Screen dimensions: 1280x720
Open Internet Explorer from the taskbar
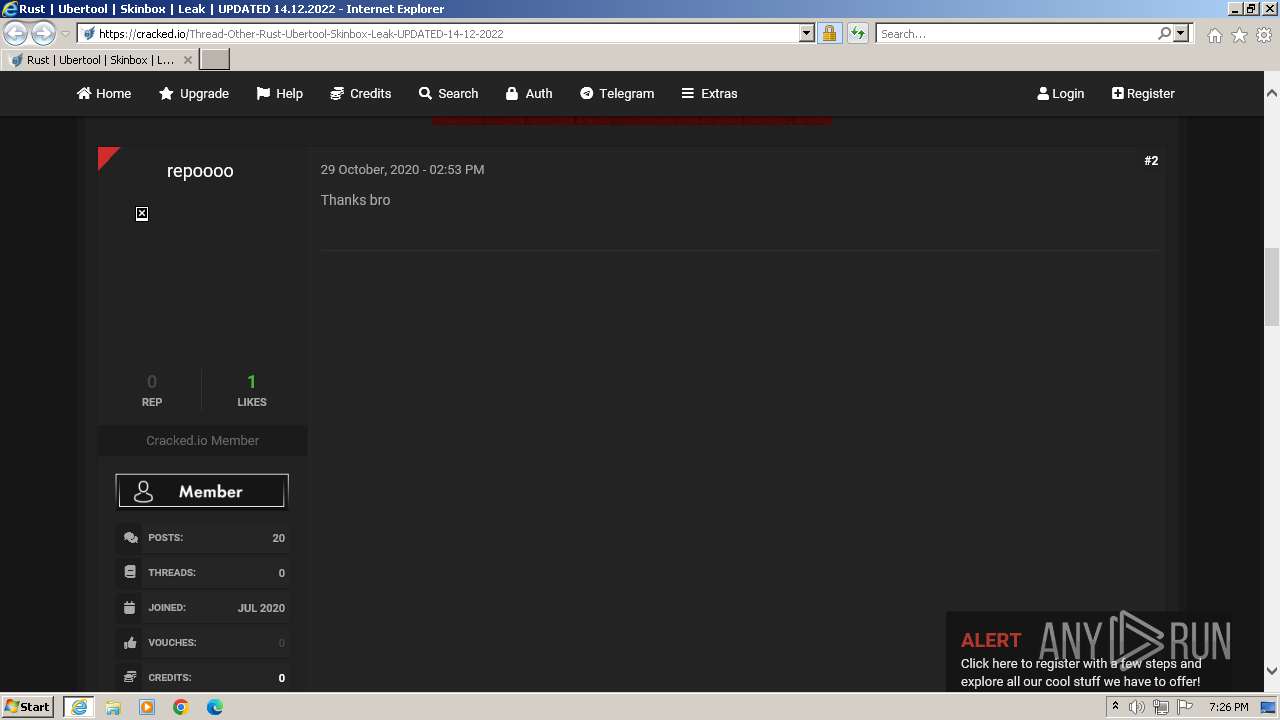[79, 707]
